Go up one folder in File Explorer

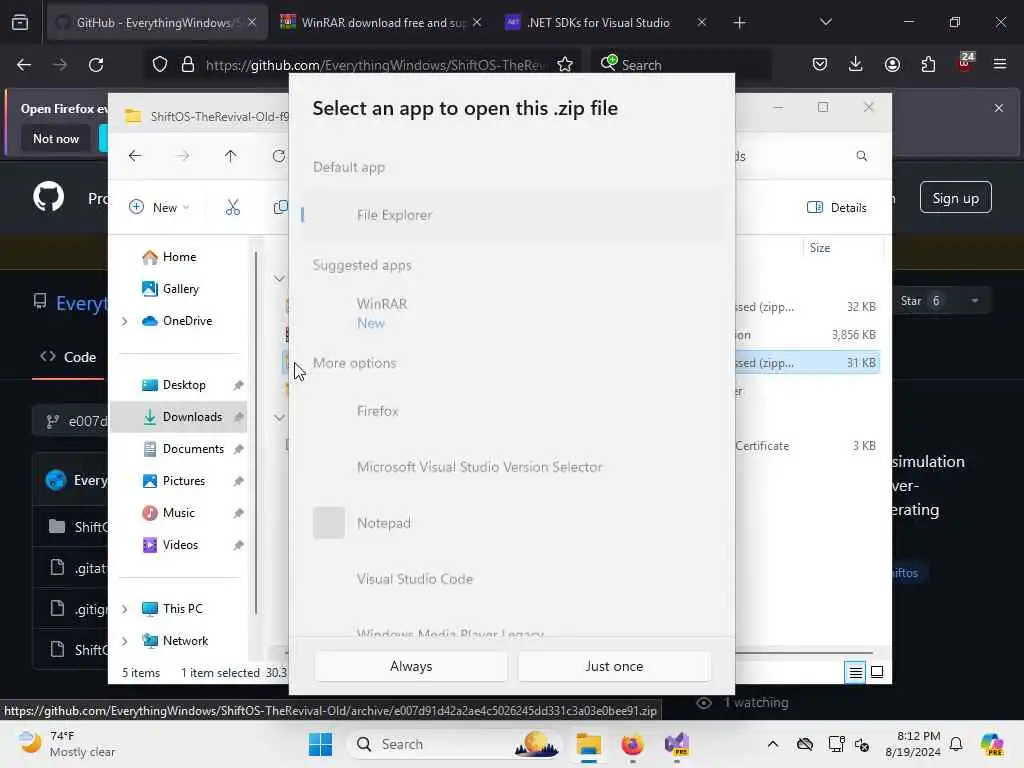231,156
